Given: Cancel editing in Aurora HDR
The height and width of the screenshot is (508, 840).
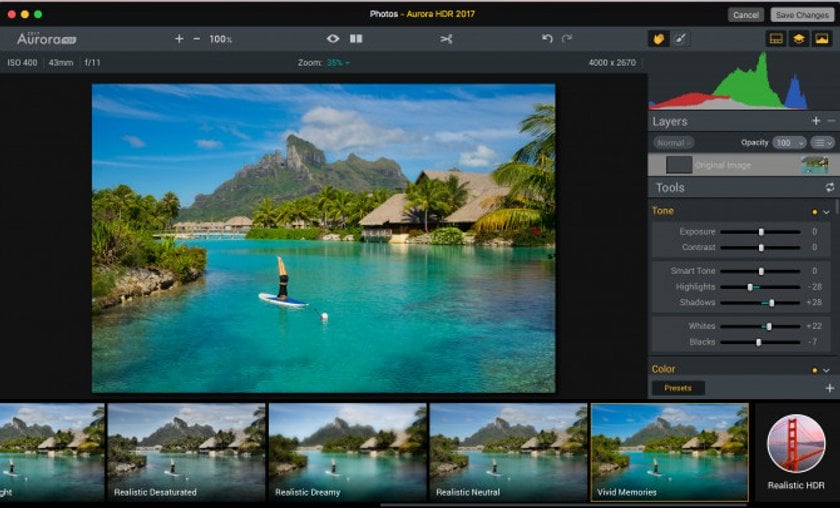Looking at the screenshot, I should pos(746,15).
